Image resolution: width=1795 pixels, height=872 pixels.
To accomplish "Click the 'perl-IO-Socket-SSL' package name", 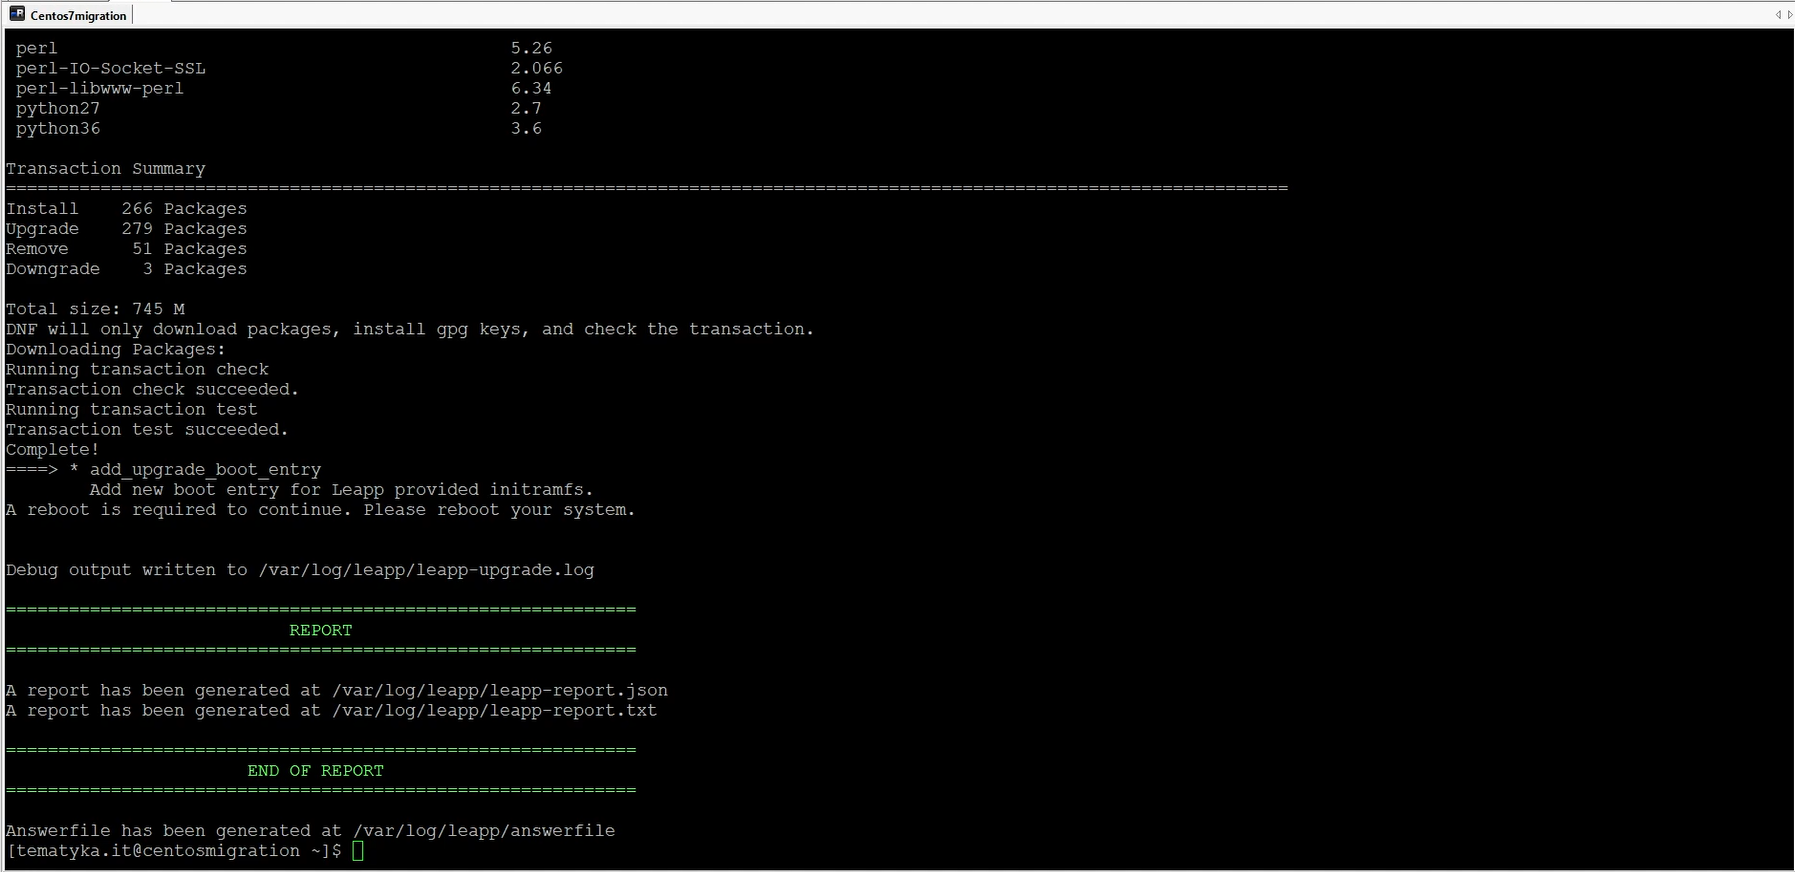I will click(111, 68).
